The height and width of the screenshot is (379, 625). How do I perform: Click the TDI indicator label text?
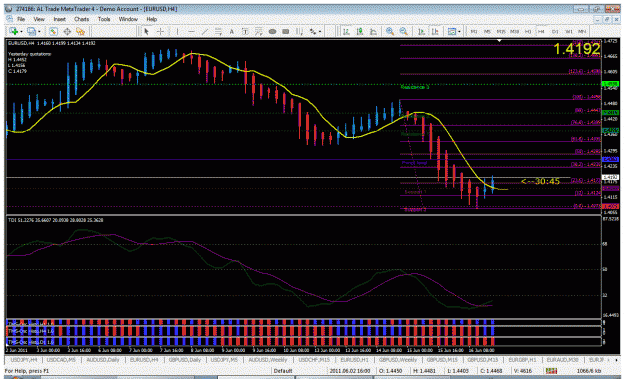coord(55,220)
